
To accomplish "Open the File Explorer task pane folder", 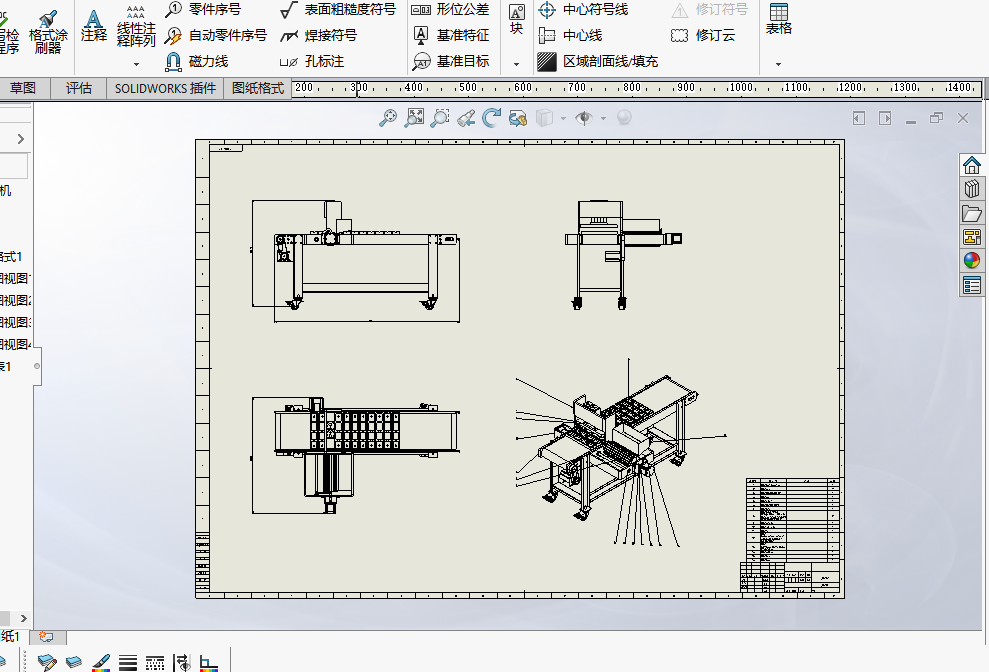I will click(x=972, y=213).
